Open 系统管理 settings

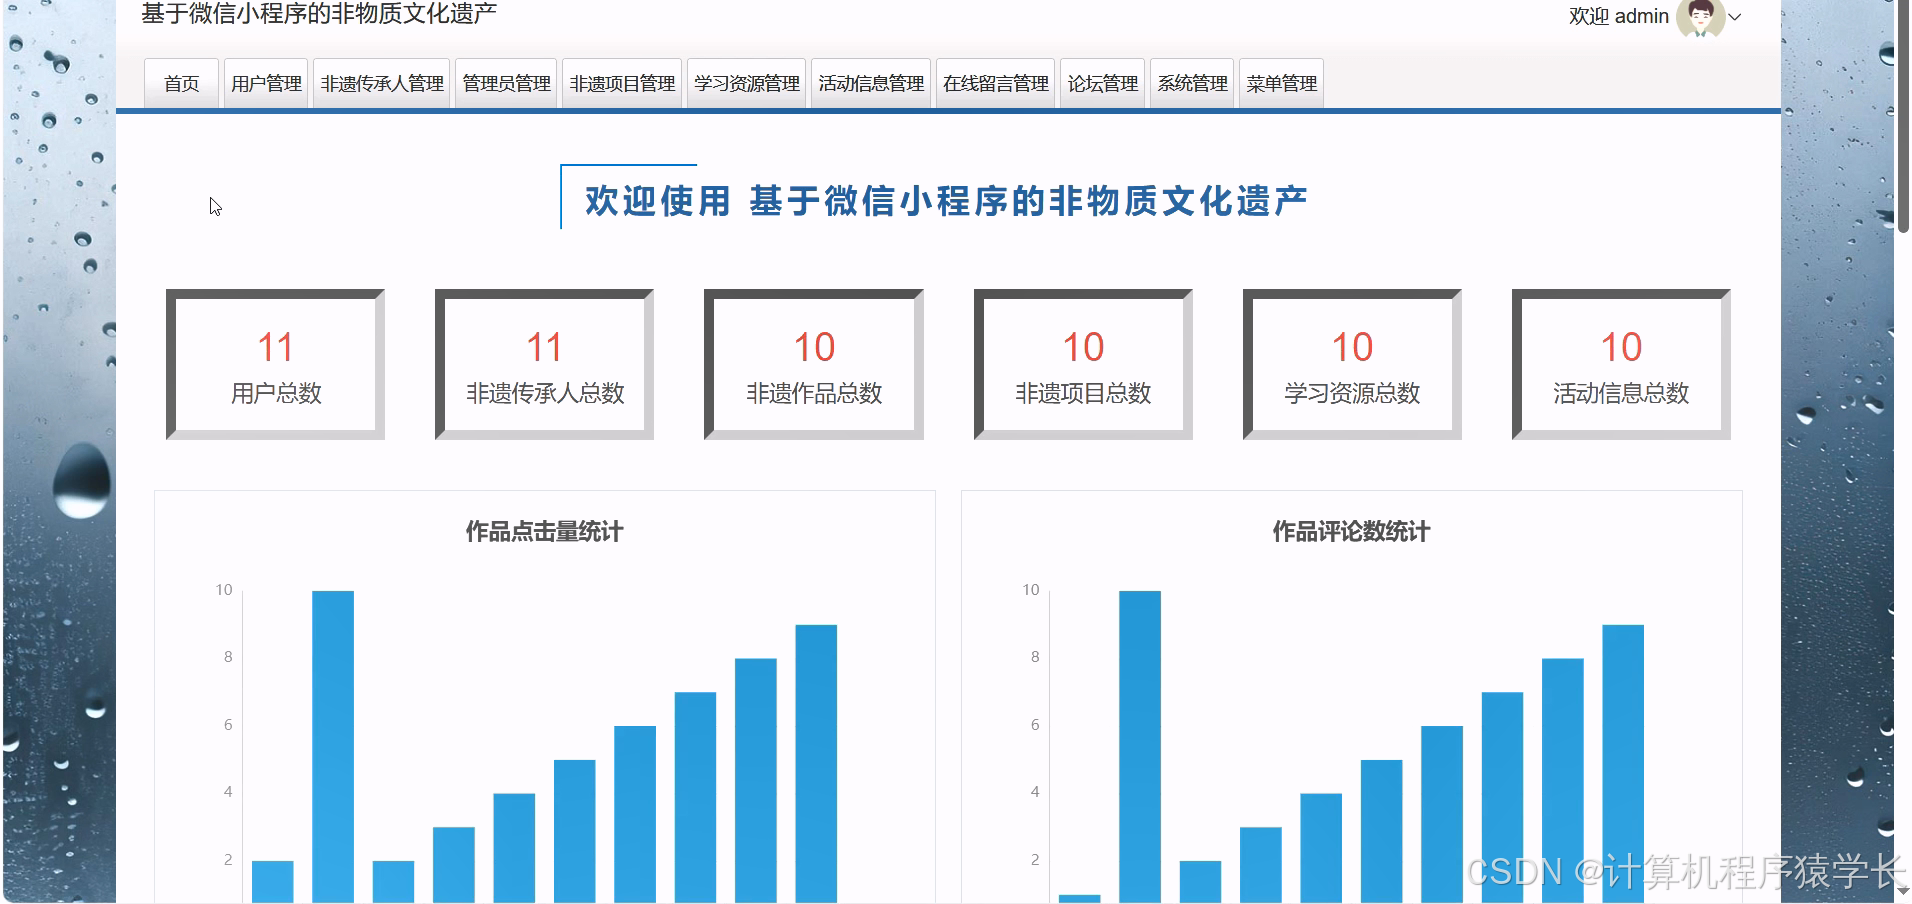coord(1192,83)
